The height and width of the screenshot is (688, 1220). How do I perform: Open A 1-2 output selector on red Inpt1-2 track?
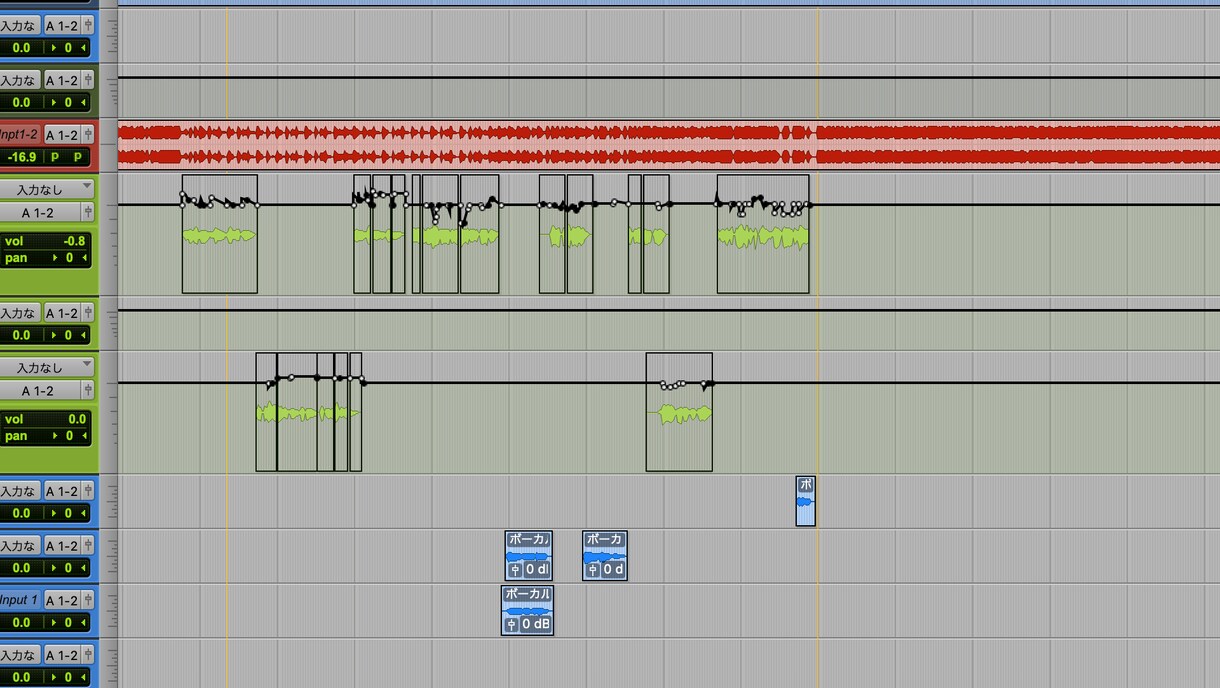coord(62,135)
